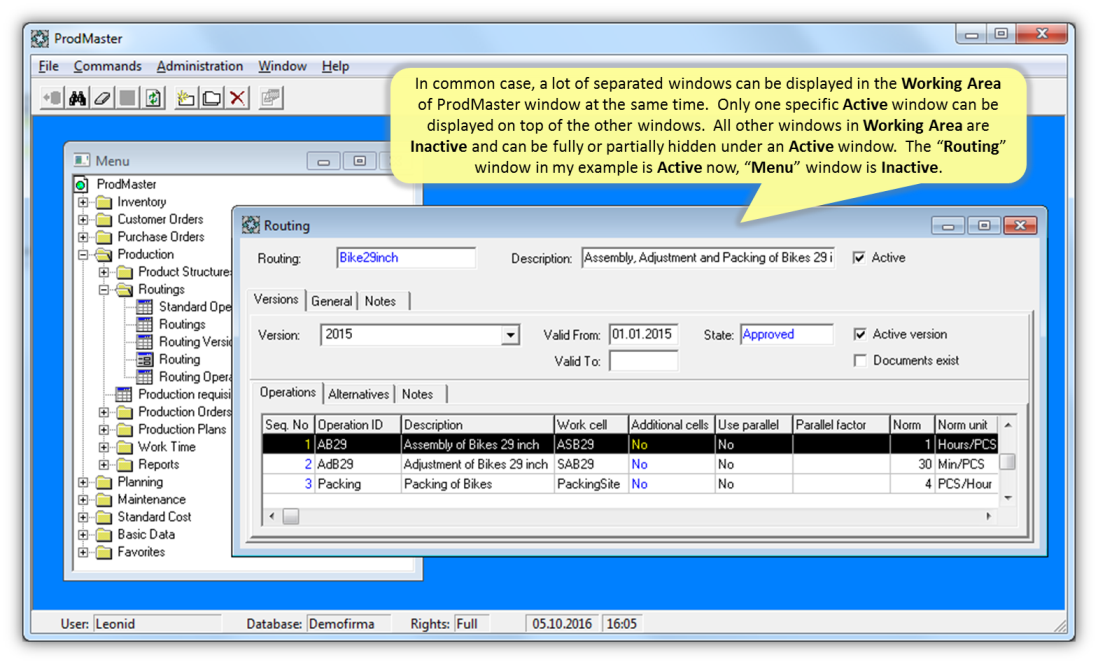Screen dimensions: 1098x664
Task: Click the Demofirma database status bar value
Action: pyautogui.click(x=348, y=623)
